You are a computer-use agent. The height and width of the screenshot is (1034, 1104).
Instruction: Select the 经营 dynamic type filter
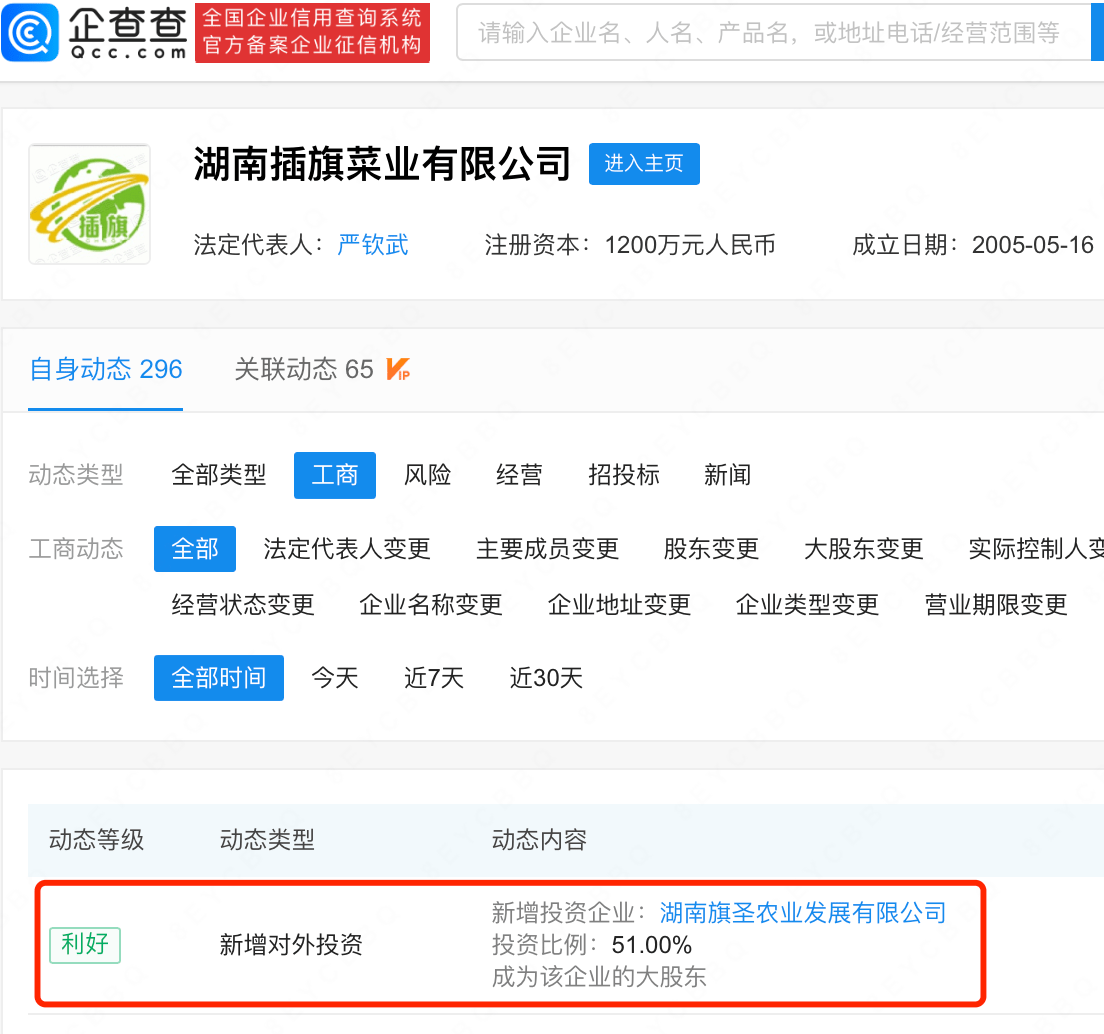coord(519,475)
